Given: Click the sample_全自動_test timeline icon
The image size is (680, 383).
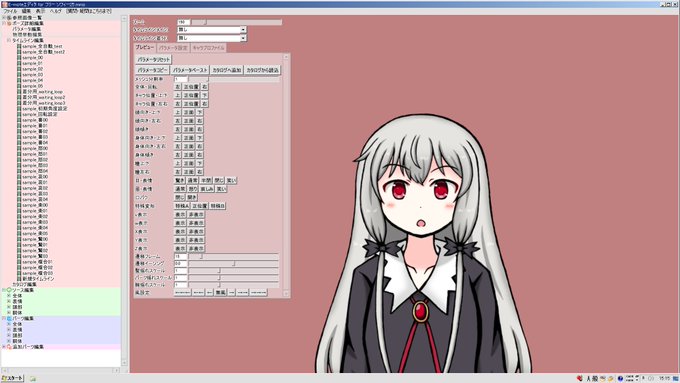Looking at the screenshot, I should point(19,46).
